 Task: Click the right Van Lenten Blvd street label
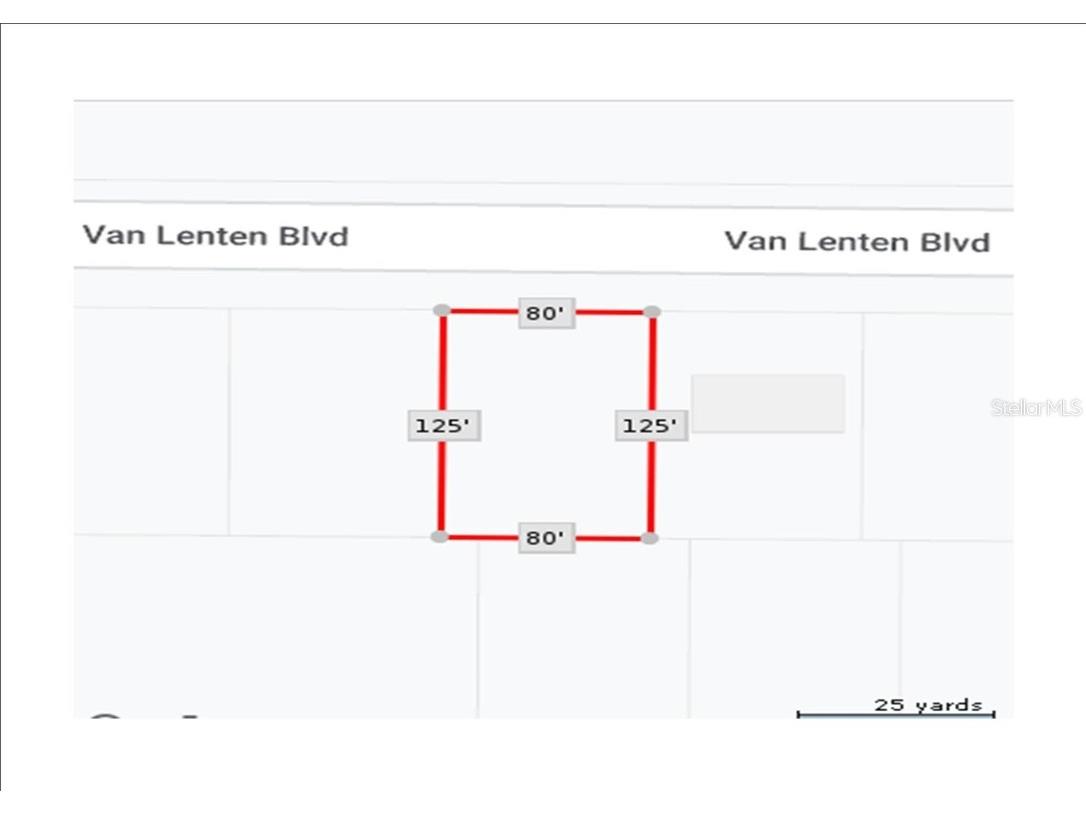[x=857, y=242]
